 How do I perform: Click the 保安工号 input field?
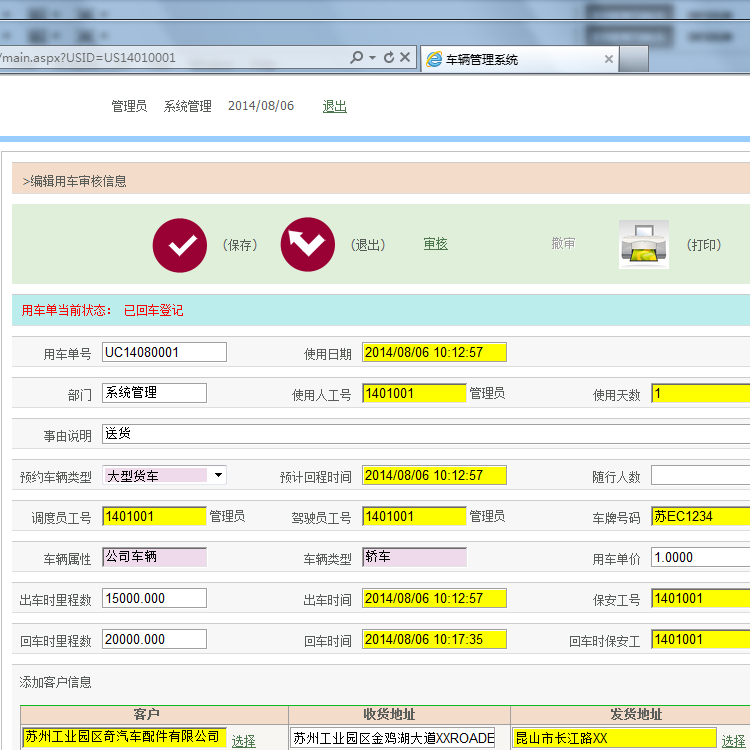701,598
